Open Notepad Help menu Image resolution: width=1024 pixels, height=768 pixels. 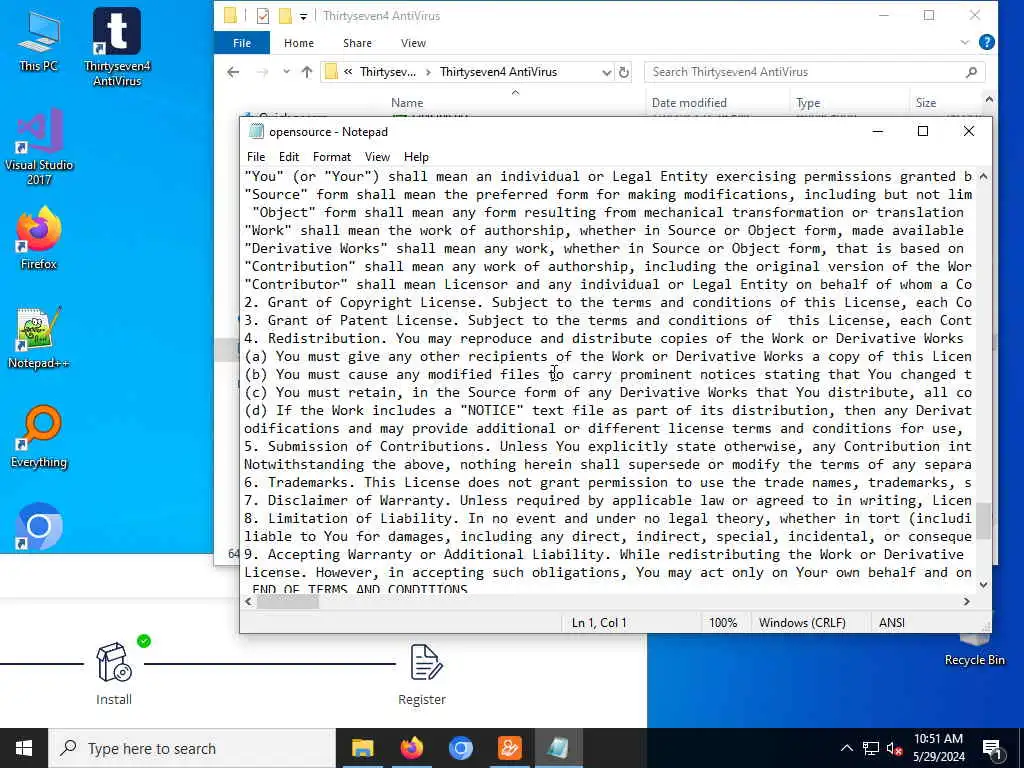click(416, 157)
